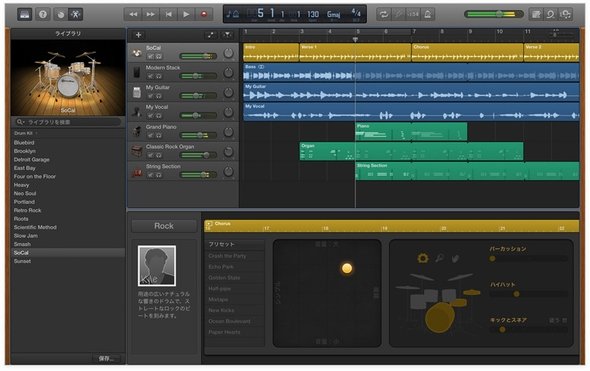Enable the handclap percussion icon
The image size is (590, 371).
[455, 258]
